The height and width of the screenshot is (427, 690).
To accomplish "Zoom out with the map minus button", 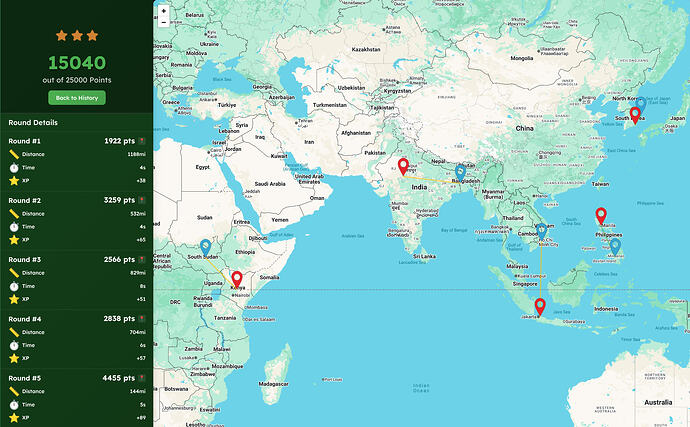I will [164, 22].
